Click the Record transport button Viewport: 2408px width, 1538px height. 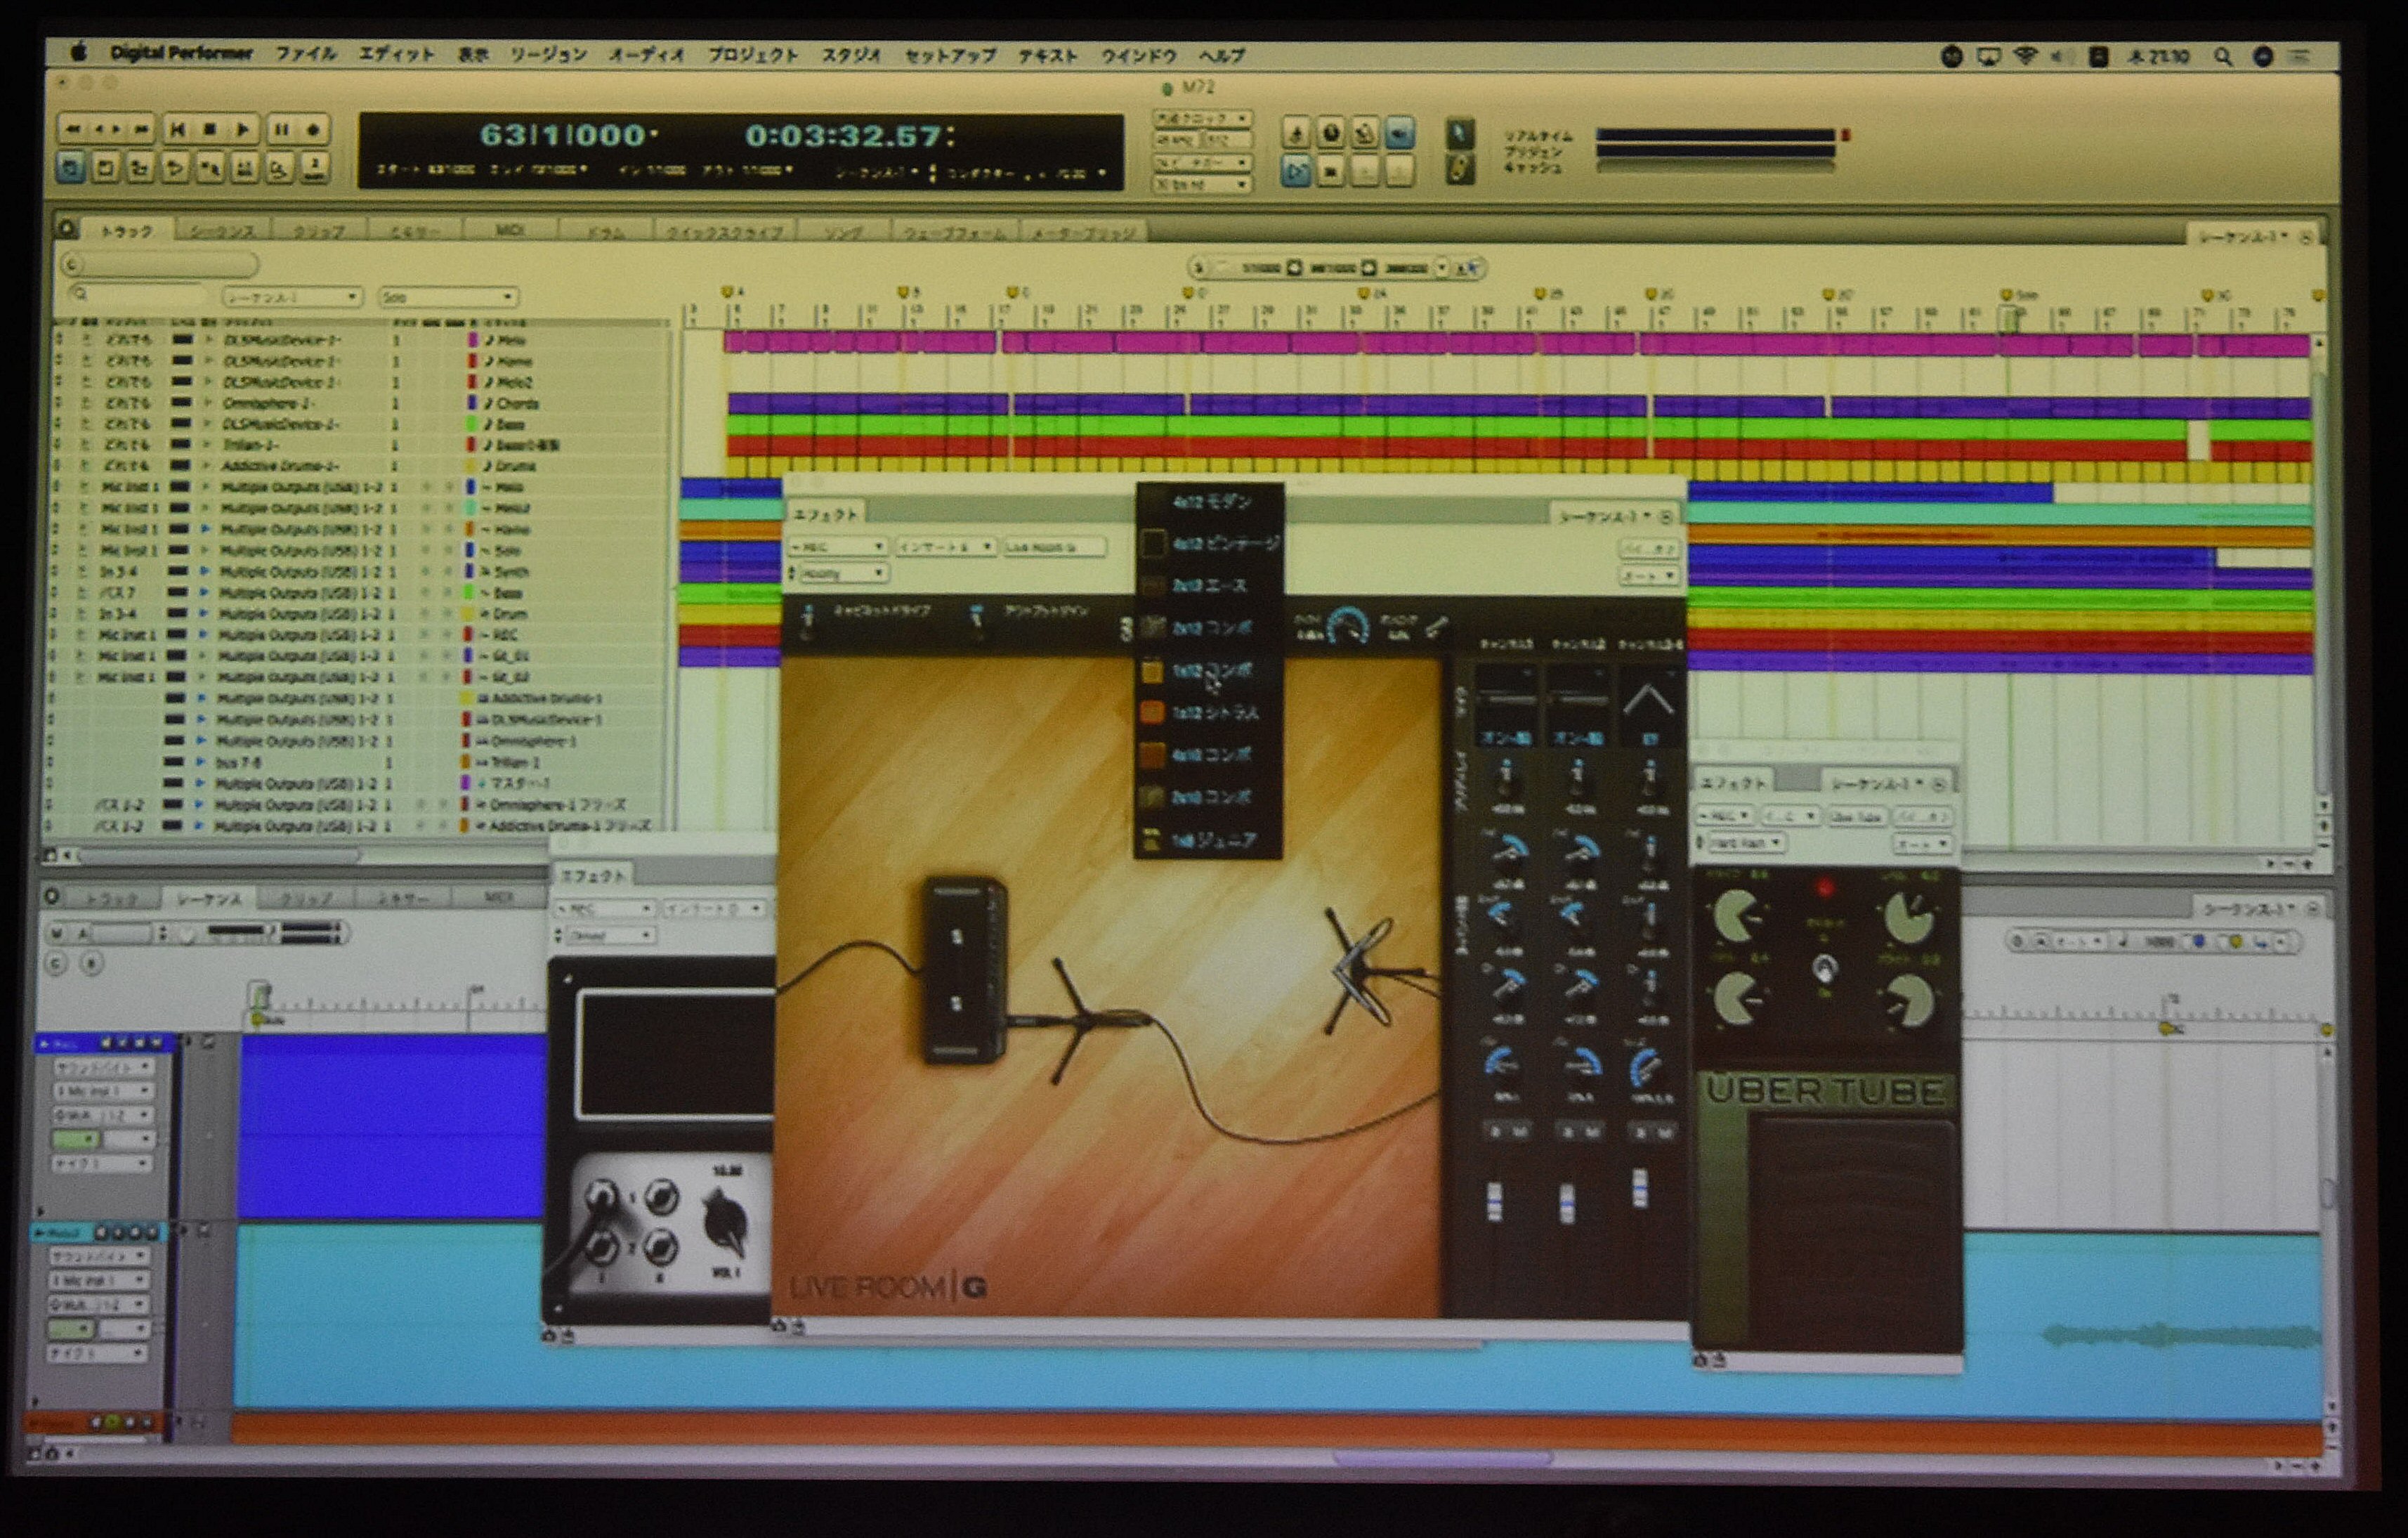coord(314,129)
